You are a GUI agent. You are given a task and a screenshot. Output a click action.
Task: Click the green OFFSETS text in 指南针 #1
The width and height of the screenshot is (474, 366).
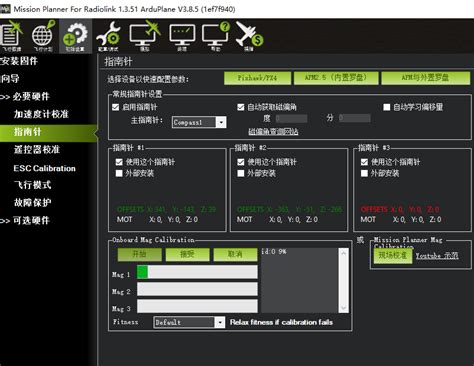tap(166, 209)
